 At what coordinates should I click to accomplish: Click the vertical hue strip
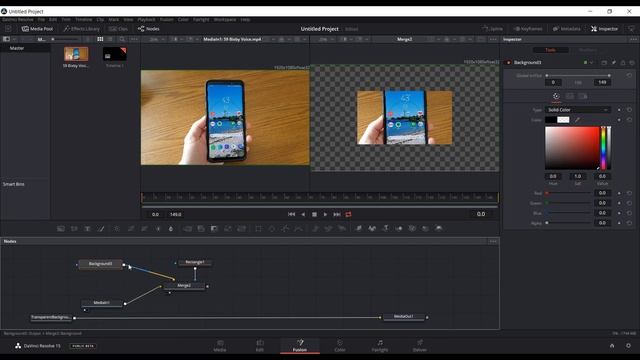pos(603,148)
